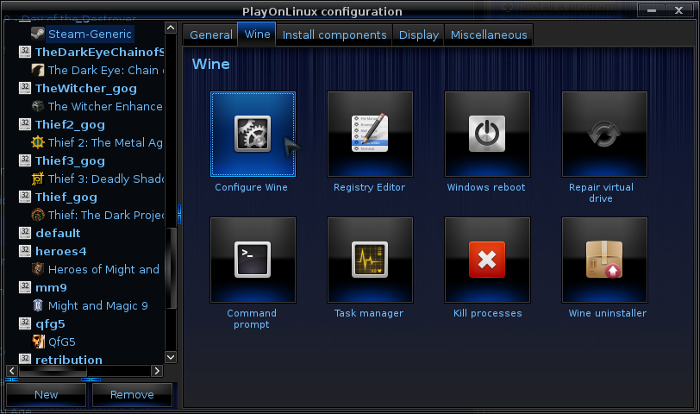Select TheWitcher_gog virtual drive
The height and width of the screenshot is (414, 700).
(78, 88)
